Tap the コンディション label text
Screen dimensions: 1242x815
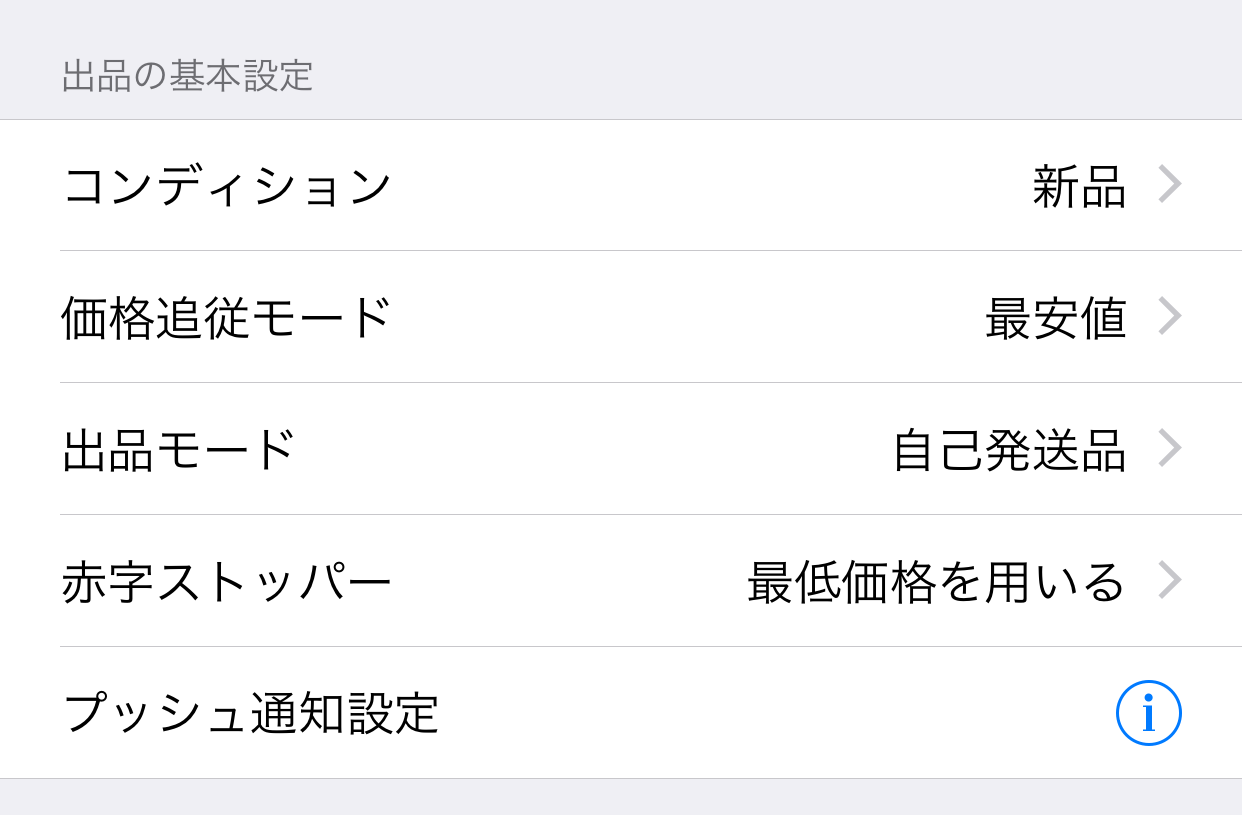226,186
